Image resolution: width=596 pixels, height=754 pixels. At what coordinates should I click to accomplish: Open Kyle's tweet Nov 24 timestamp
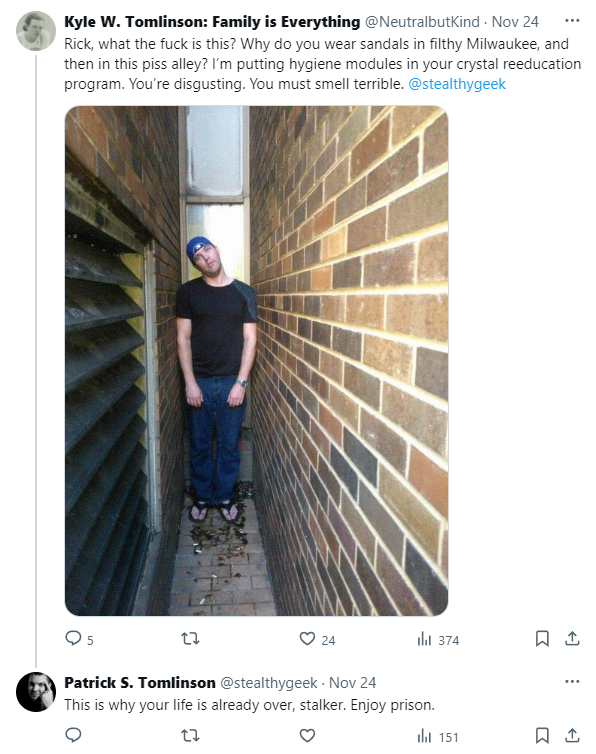(x=515, y=22)
